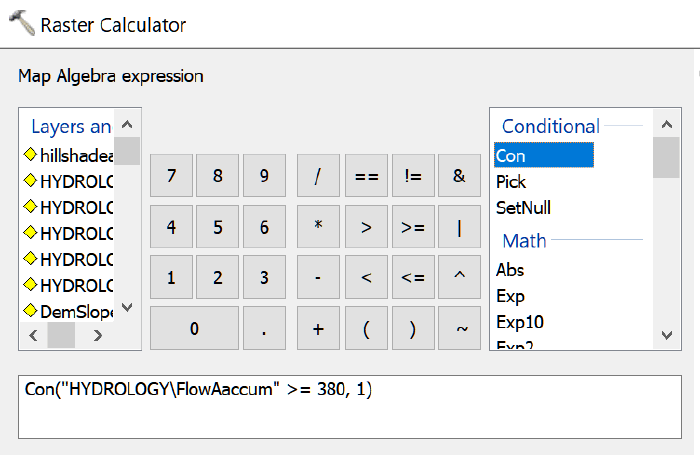The width and height of the screenshot is (700, 455).
Task: Click the number 7 key
Action: pos(171,175)
